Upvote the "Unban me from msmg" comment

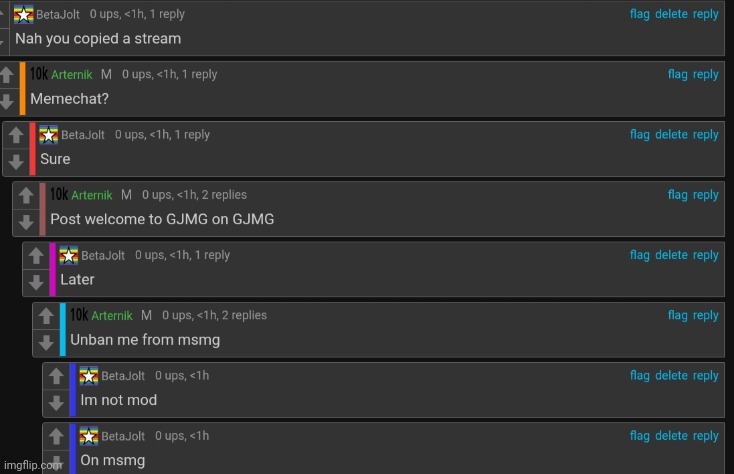[x=46, y=316]
